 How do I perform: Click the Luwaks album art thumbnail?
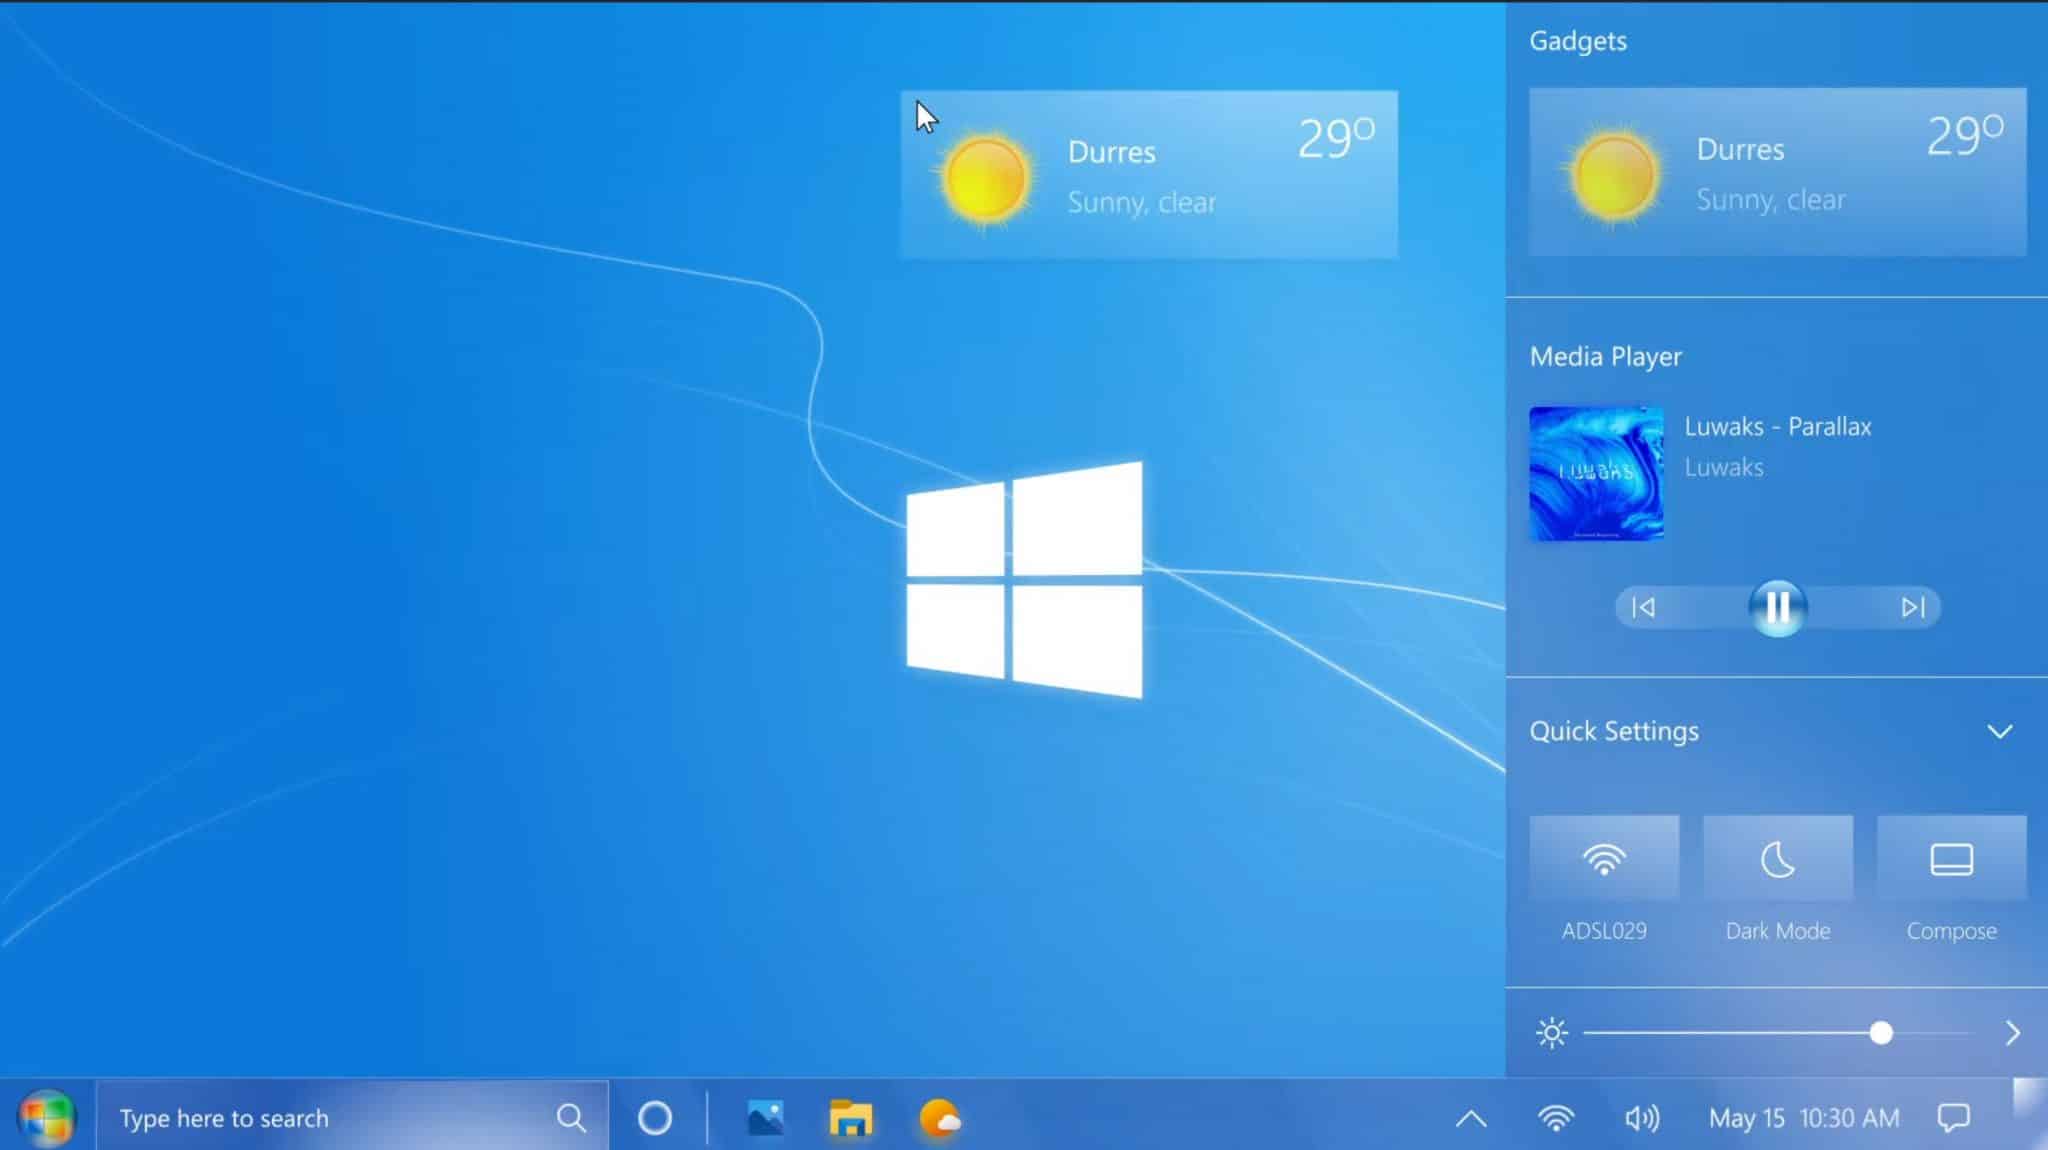(x=1596, y=472)
